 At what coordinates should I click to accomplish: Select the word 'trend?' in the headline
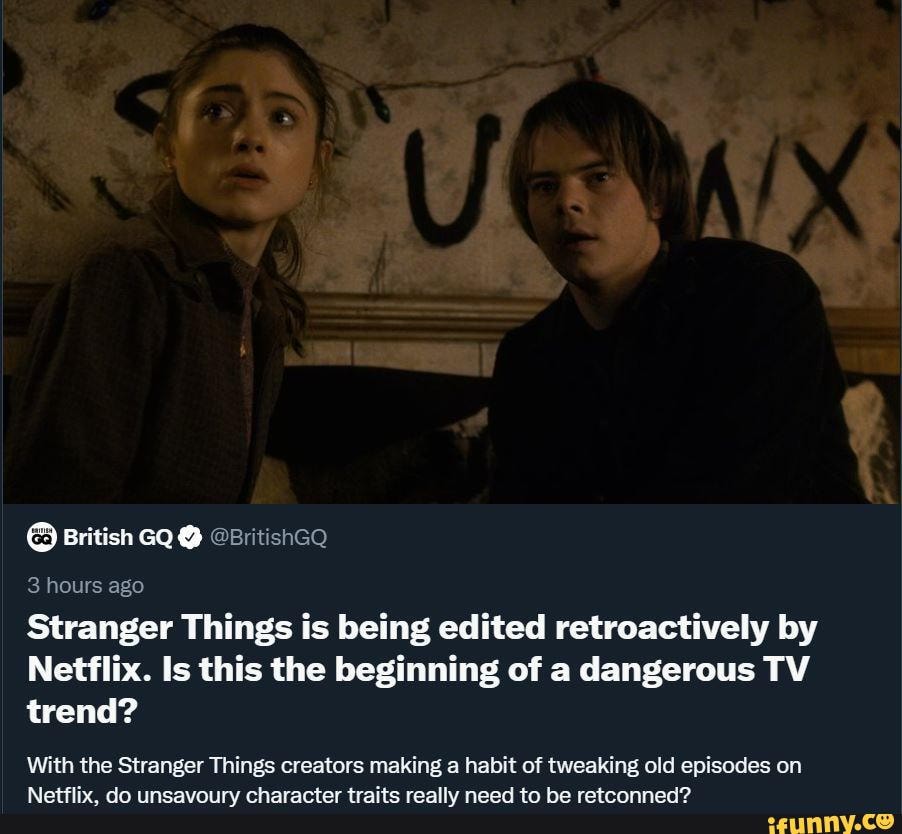pyautogui.click(x=83, y=712)
